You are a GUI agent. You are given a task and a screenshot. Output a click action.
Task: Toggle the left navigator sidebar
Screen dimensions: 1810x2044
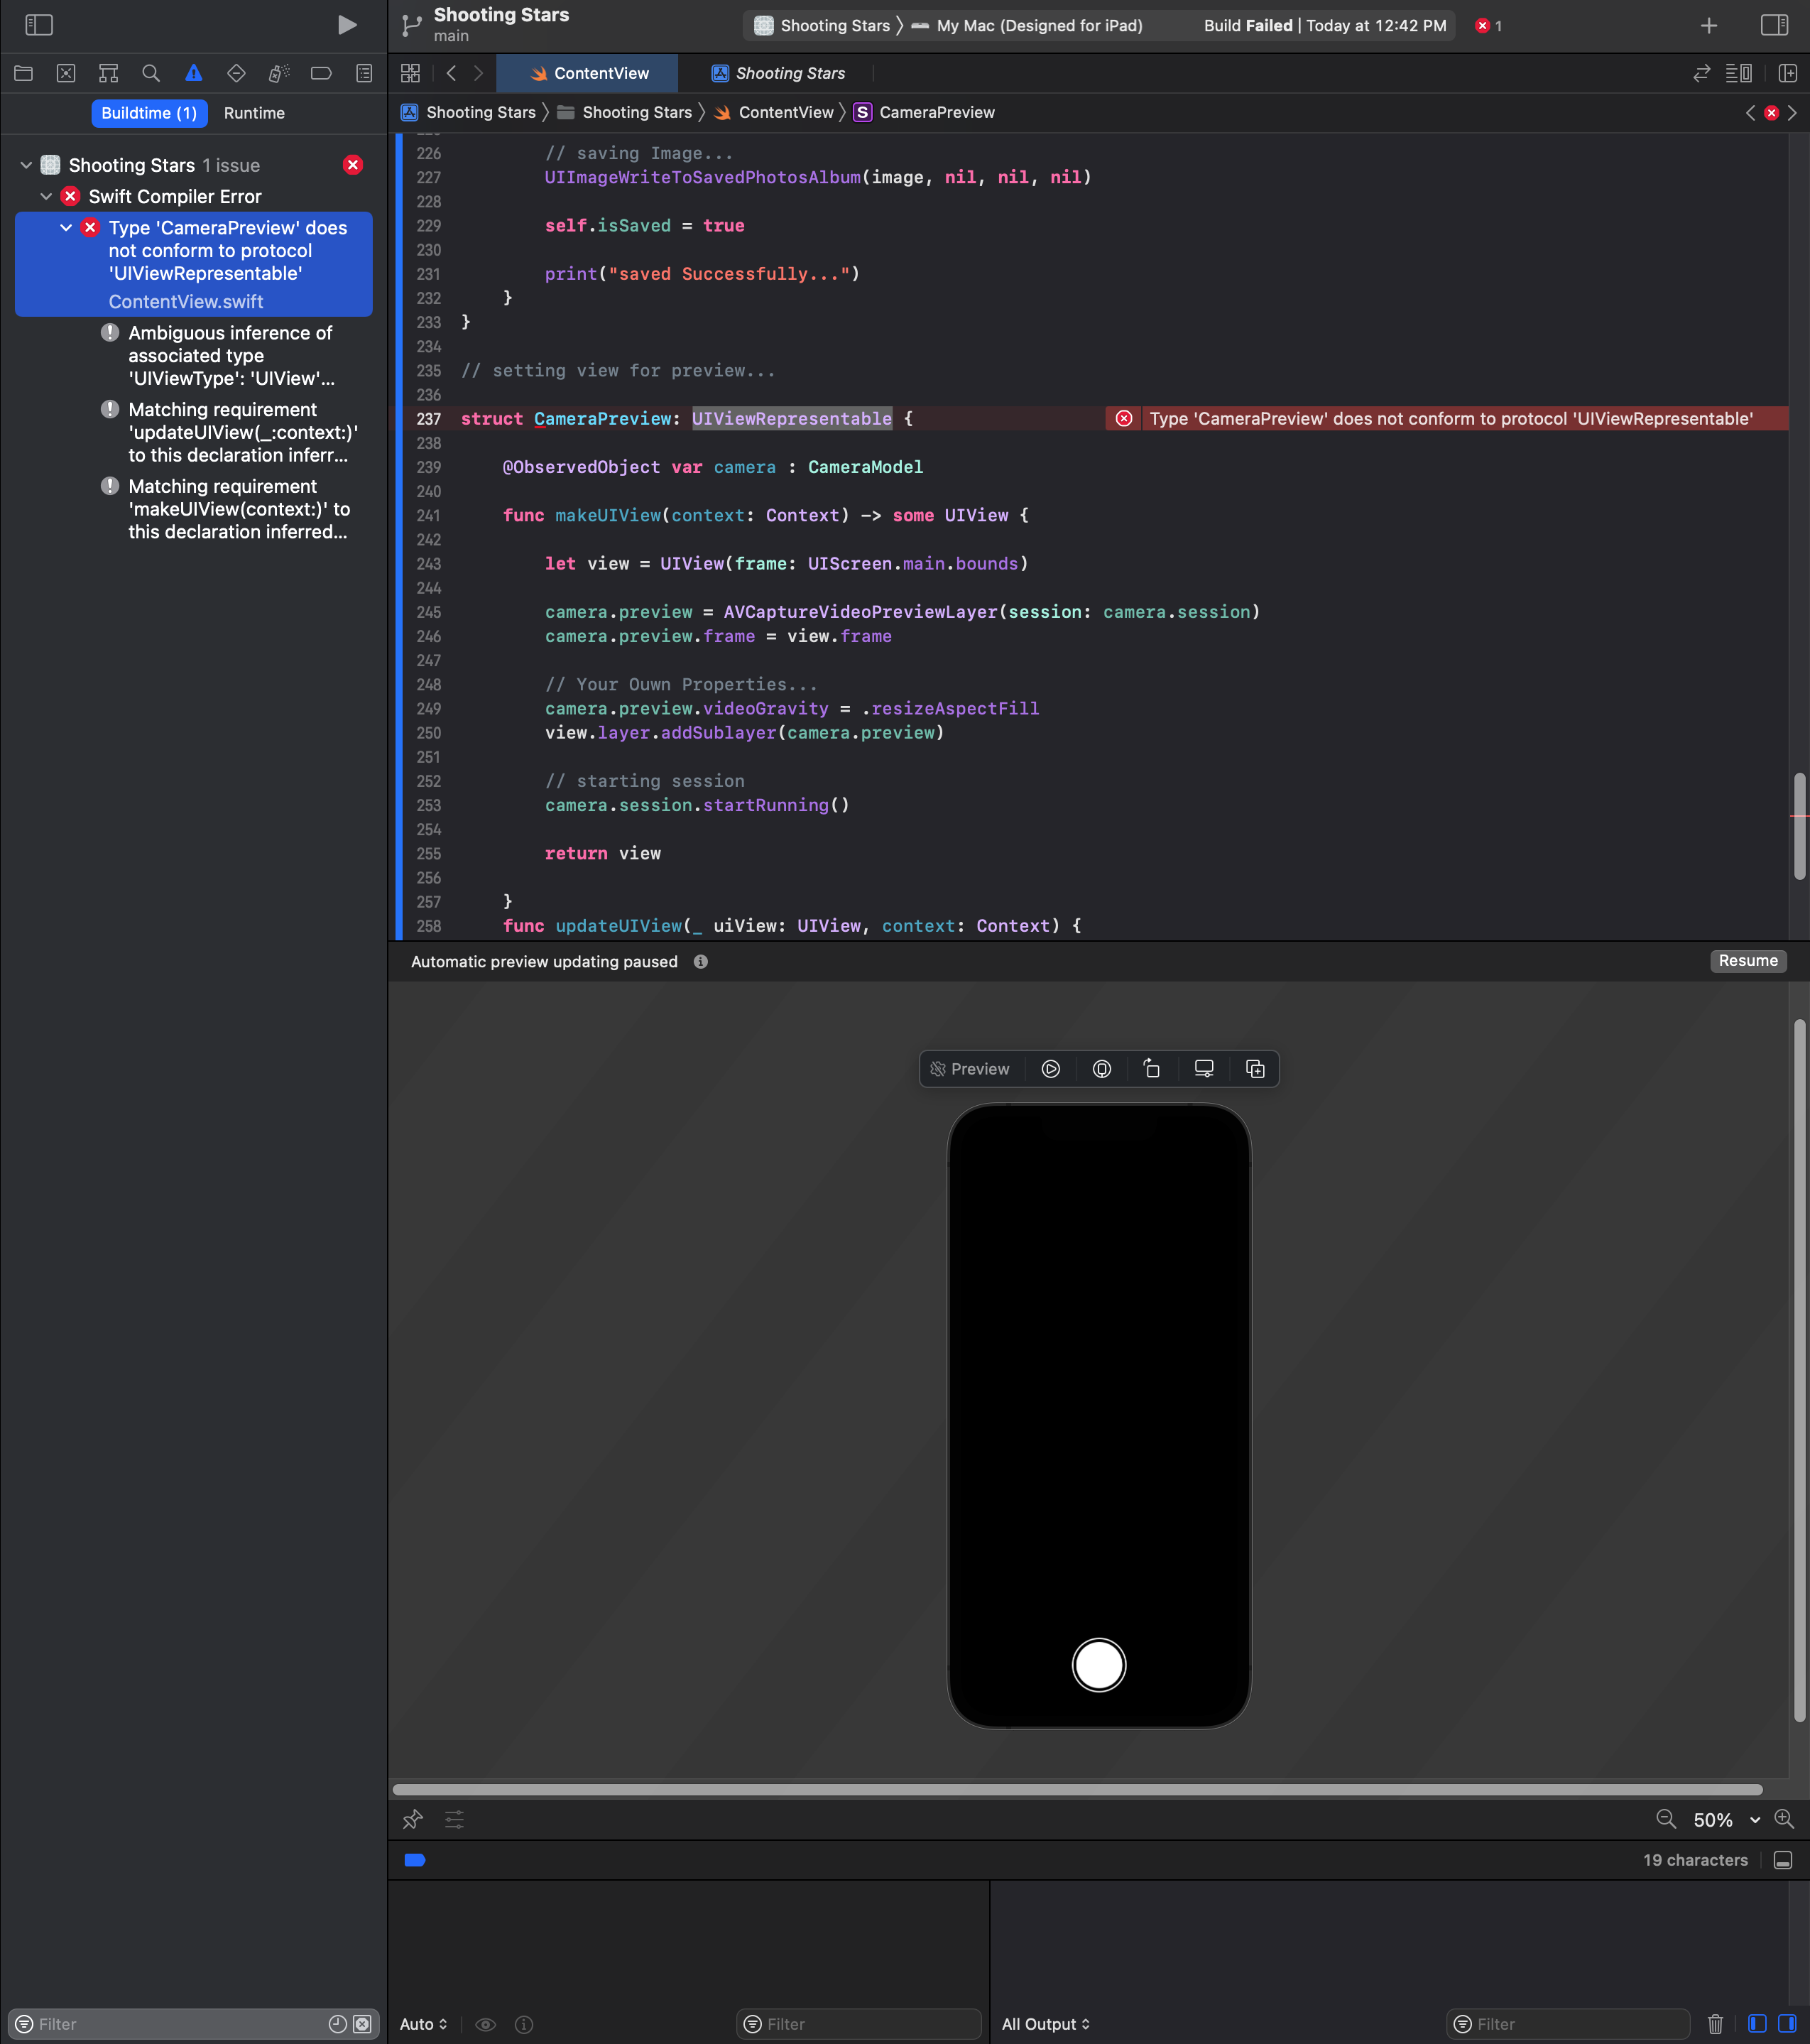[39, 25]
